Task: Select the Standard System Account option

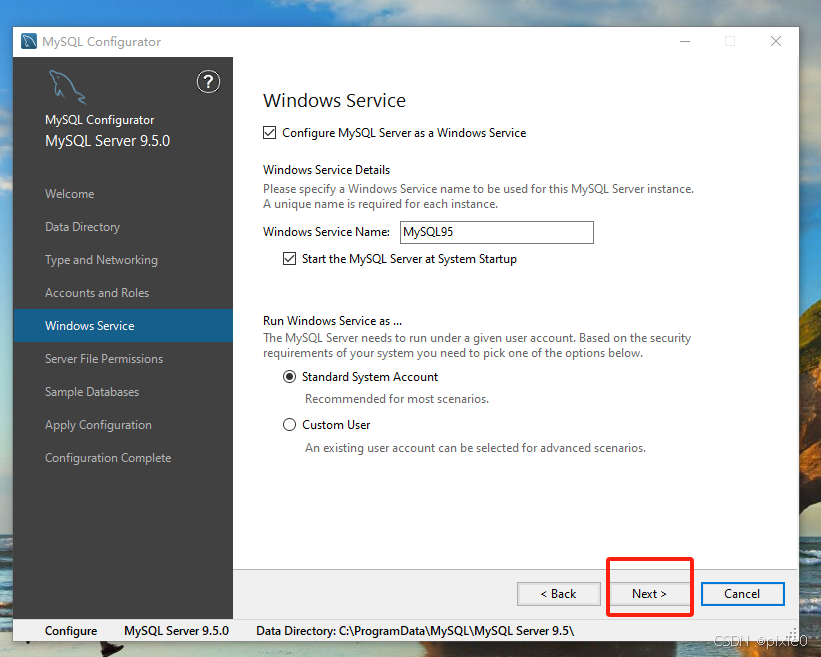Action: point(289,377)
